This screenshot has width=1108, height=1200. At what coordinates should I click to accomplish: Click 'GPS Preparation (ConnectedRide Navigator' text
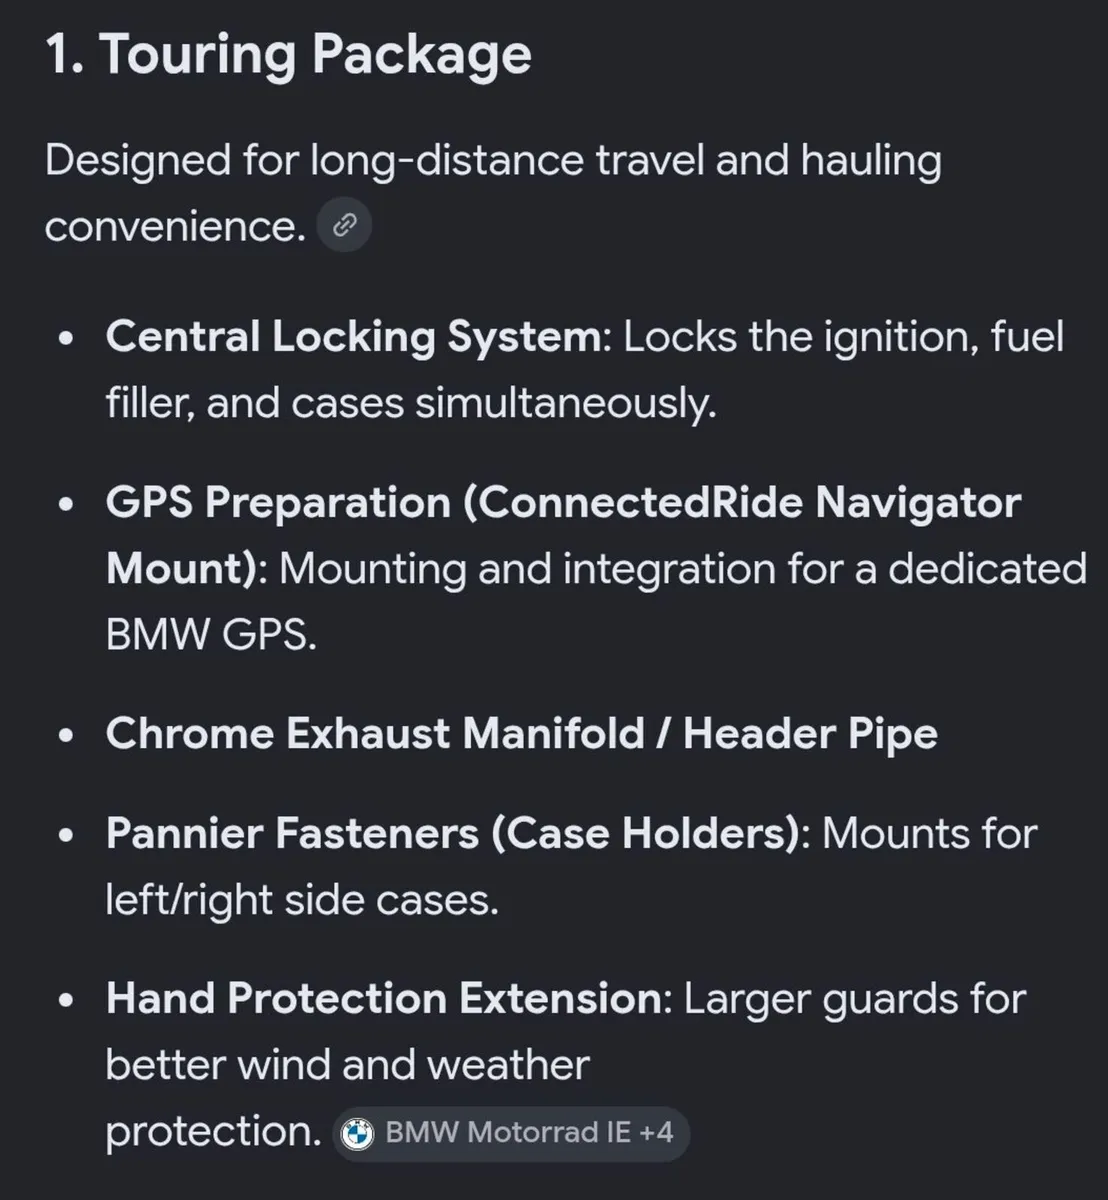point(563,502)
